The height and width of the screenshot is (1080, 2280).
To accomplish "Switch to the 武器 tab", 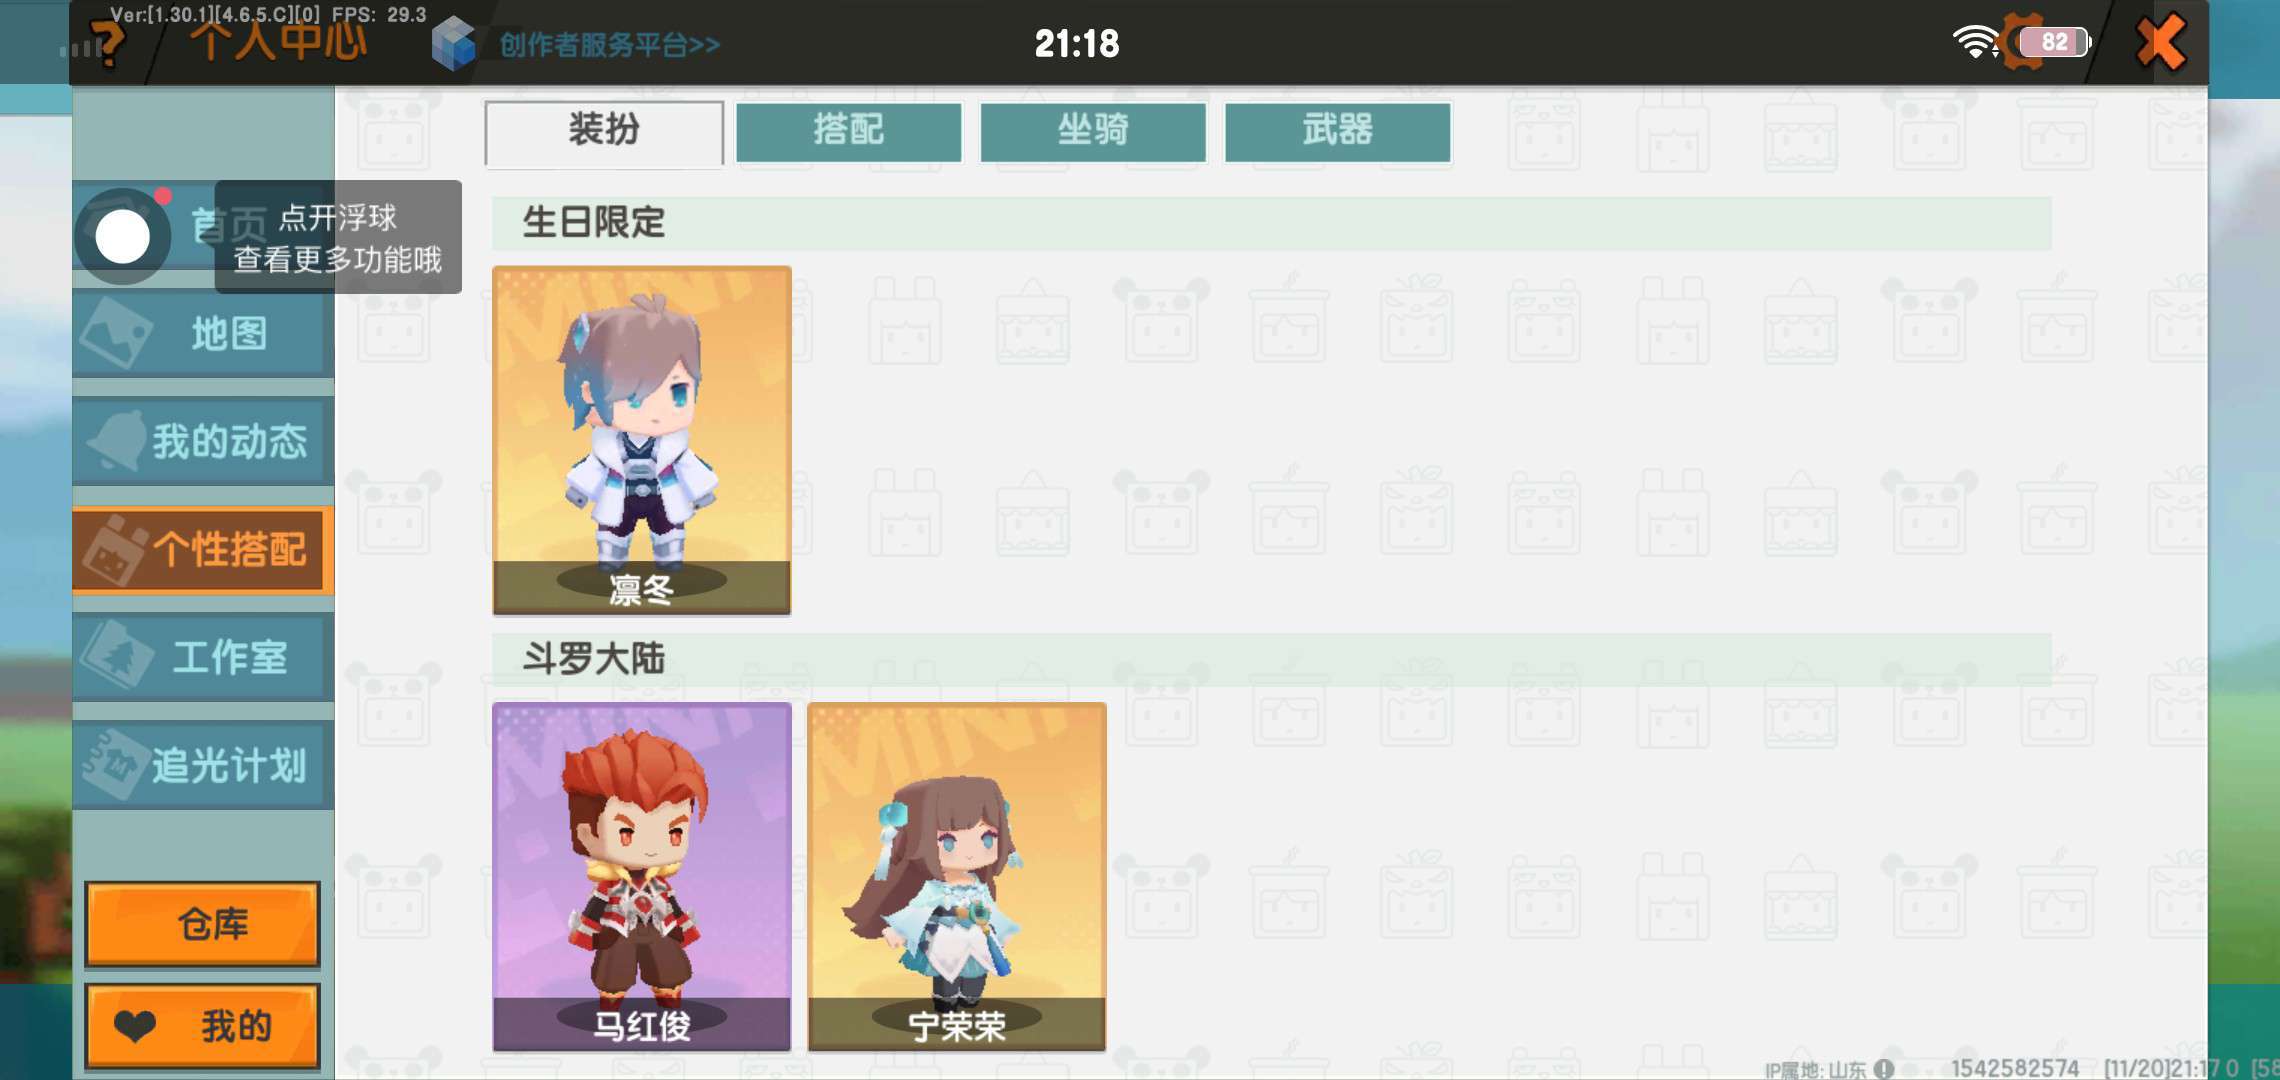I will click(1338, 132).
